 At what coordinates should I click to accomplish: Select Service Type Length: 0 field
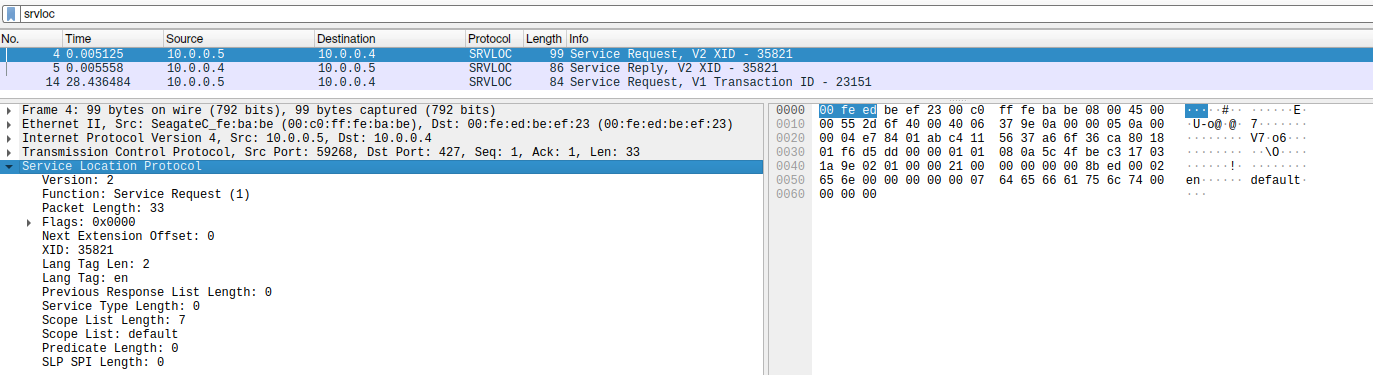coord(121,306)
